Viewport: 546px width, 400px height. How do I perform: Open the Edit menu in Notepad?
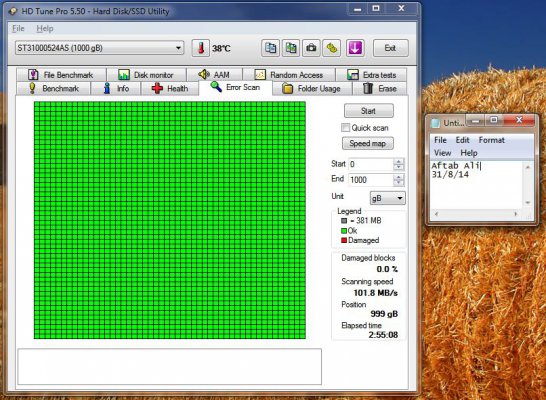pos(462,140)
